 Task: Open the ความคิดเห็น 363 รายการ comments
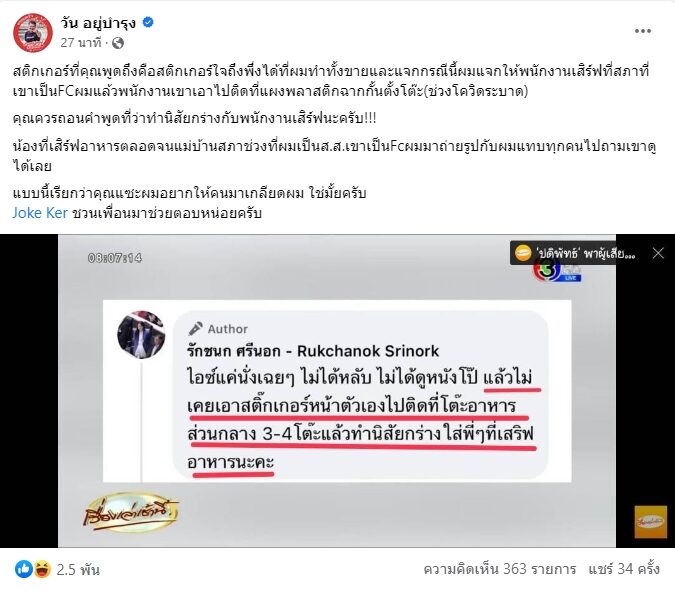click(x=499, y=569)
